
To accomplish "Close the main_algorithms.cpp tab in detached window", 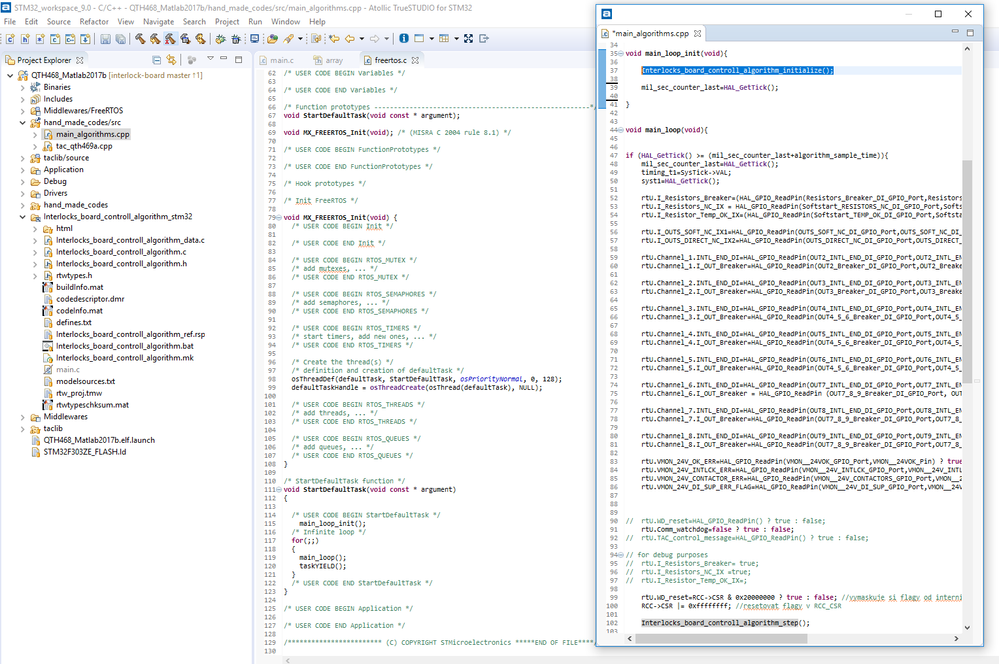I will tap(698, 34).
